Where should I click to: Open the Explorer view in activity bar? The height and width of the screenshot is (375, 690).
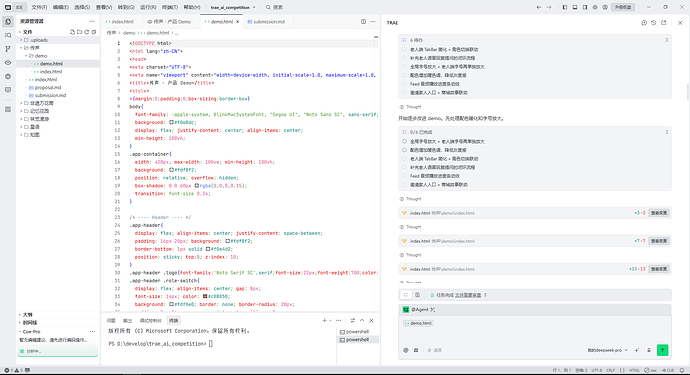[8, 22]
